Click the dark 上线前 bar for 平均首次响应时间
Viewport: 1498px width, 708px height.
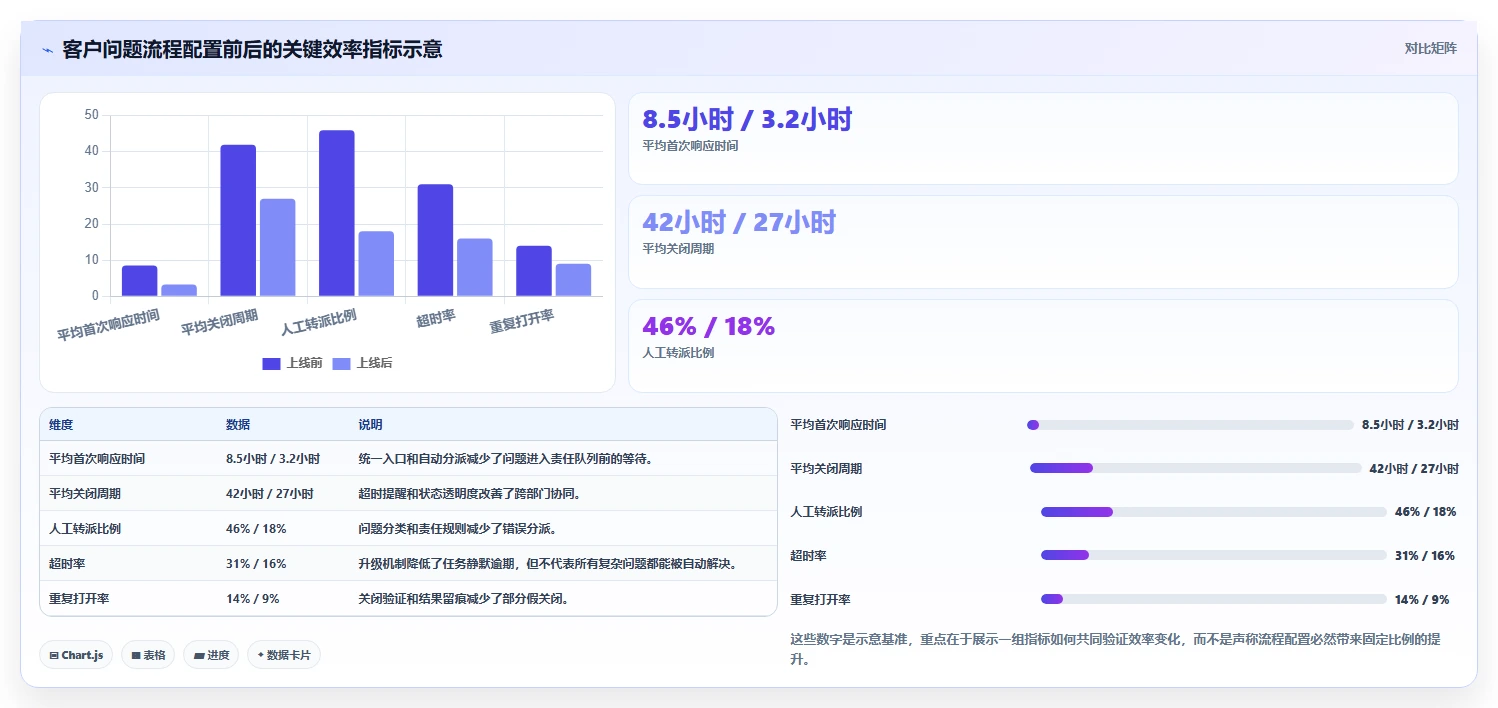pyautogui.click(x=140, y=281)
